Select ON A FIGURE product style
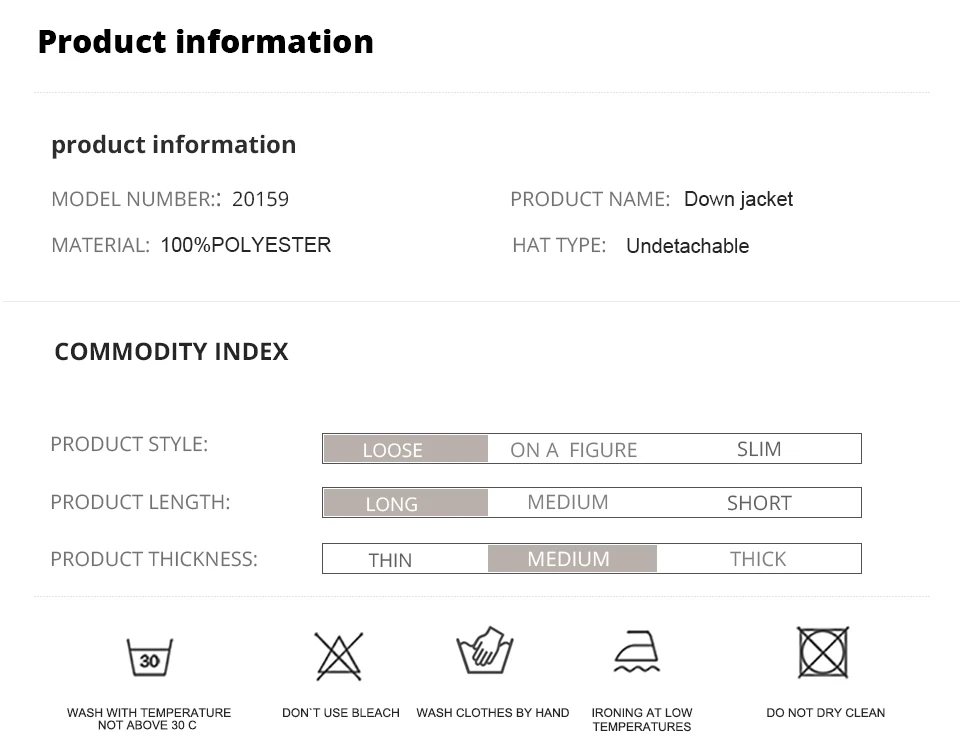 coord(573,450)
